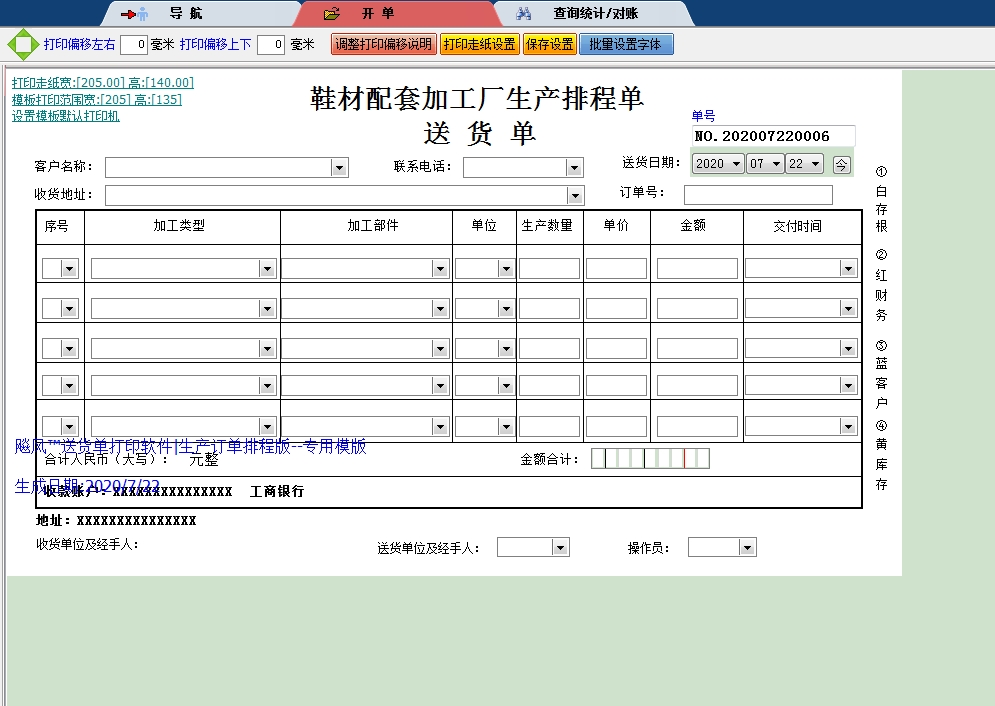Open the 设置模板默认打印机 link
This screenshot has width=995, height=706.
coord(66,116)
